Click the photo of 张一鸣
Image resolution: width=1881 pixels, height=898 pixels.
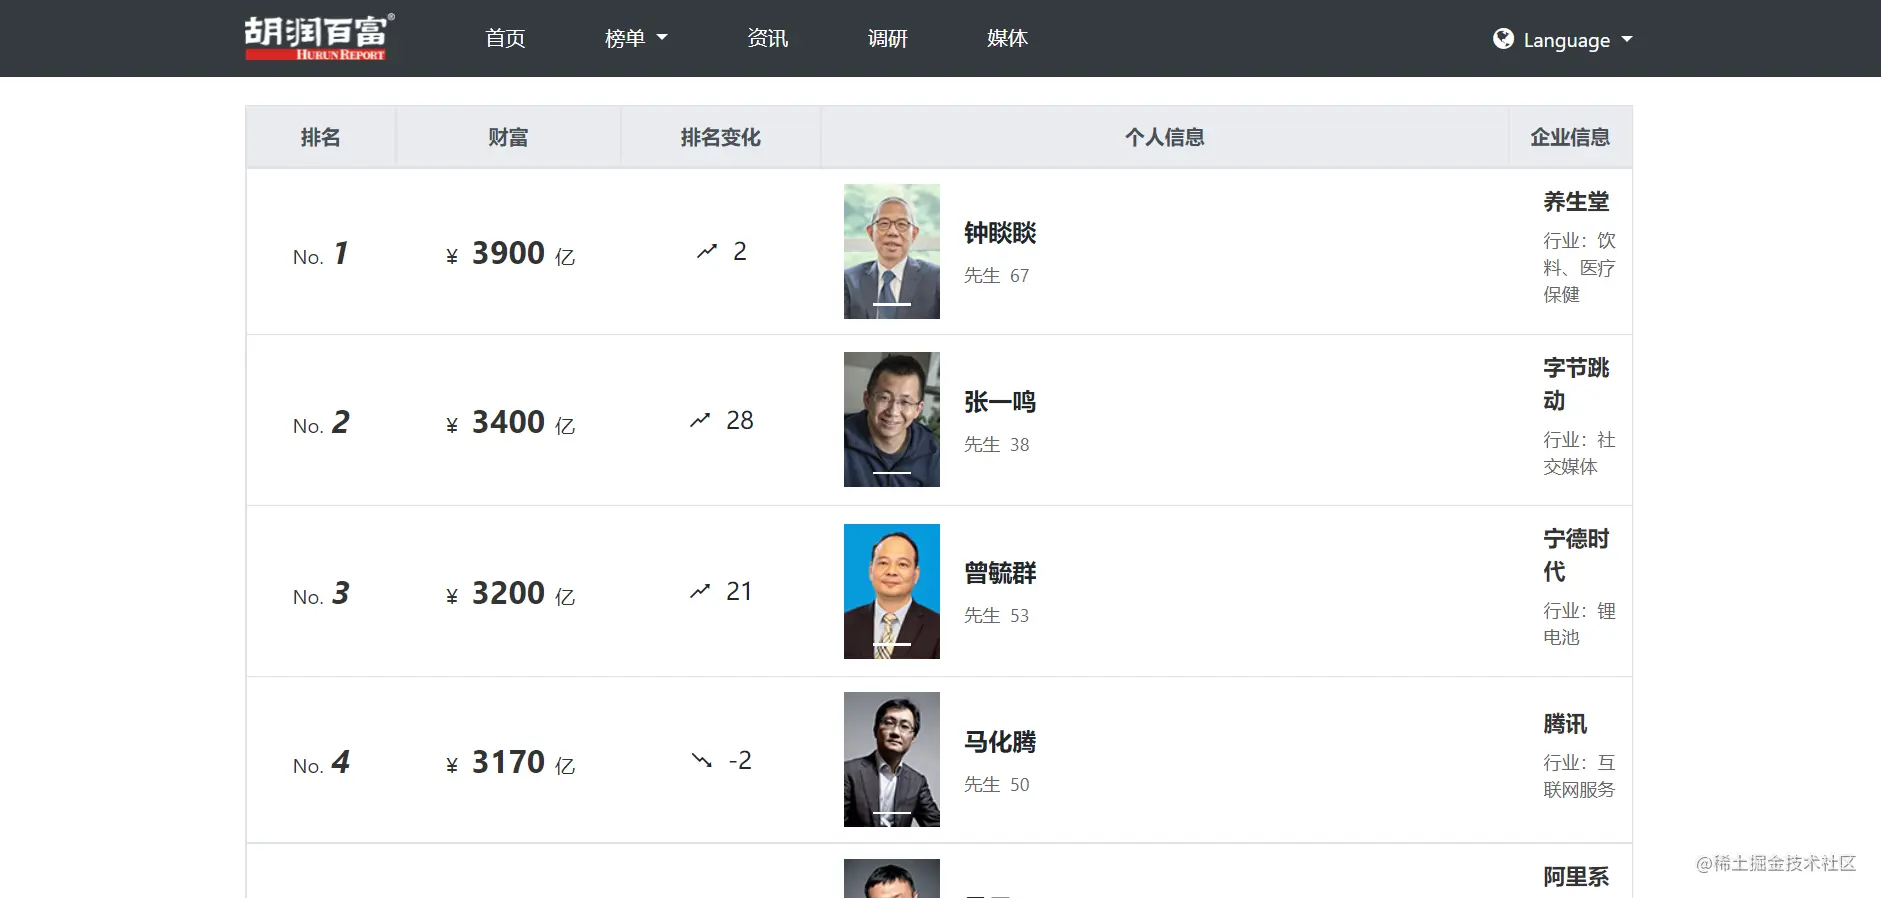click(892, 420)
